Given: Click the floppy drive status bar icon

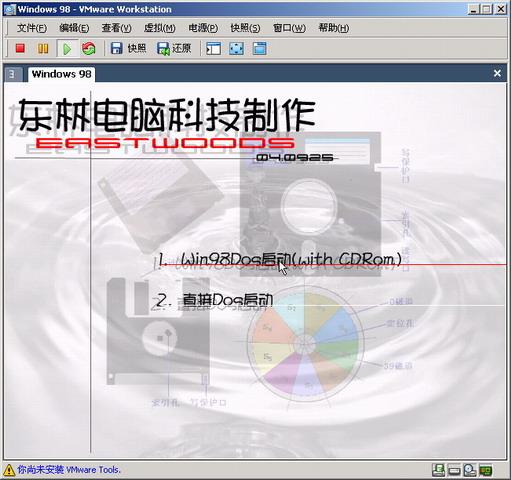Looking at the screenshot, I should point(438,470).
